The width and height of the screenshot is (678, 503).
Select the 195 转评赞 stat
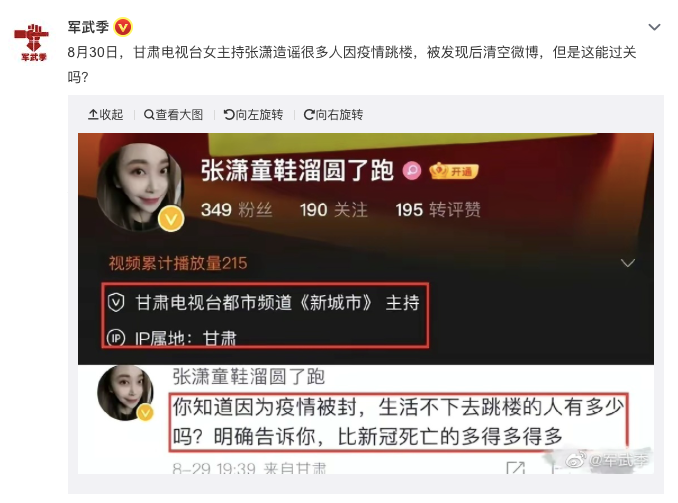click(438, 210)
